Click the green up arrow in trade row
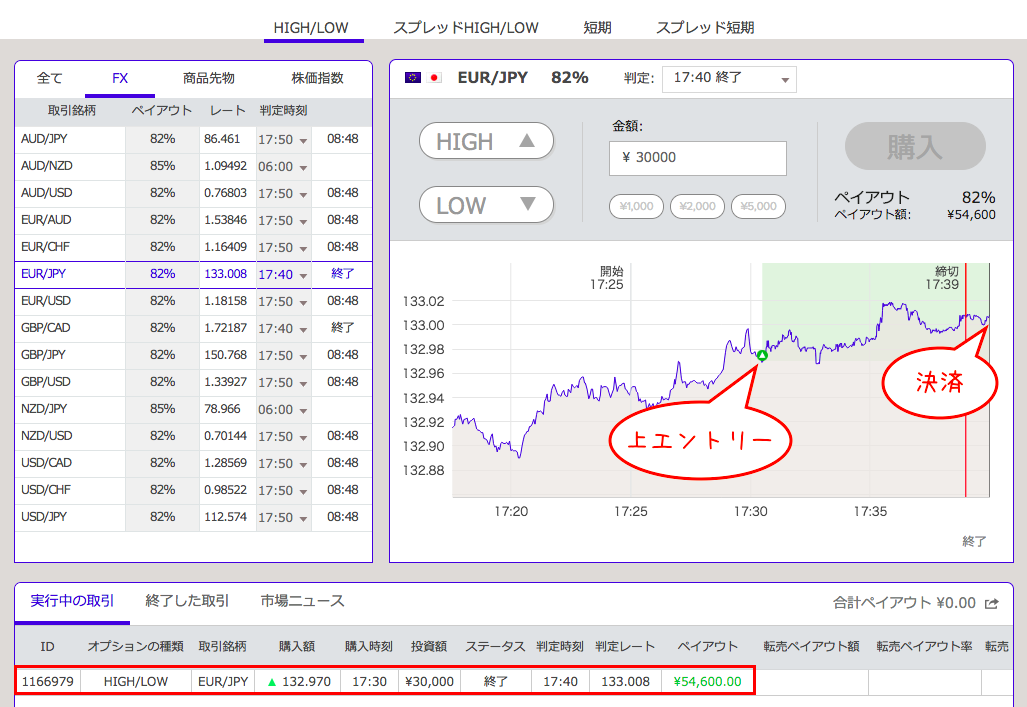Image resolution: width=1027 pixels, height=707 pixels. [270, 681]
